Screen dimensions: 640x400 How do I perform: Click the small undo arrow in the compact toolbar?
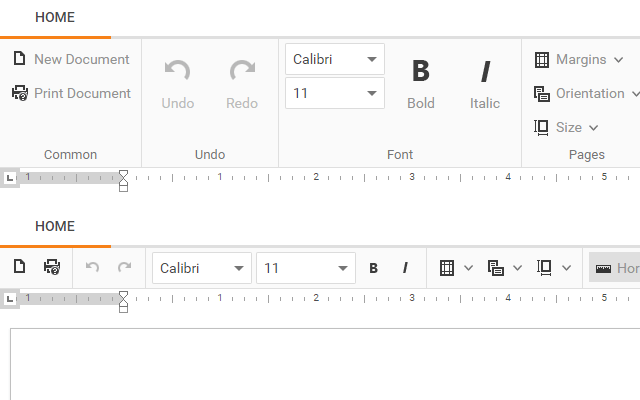[93, 267]
